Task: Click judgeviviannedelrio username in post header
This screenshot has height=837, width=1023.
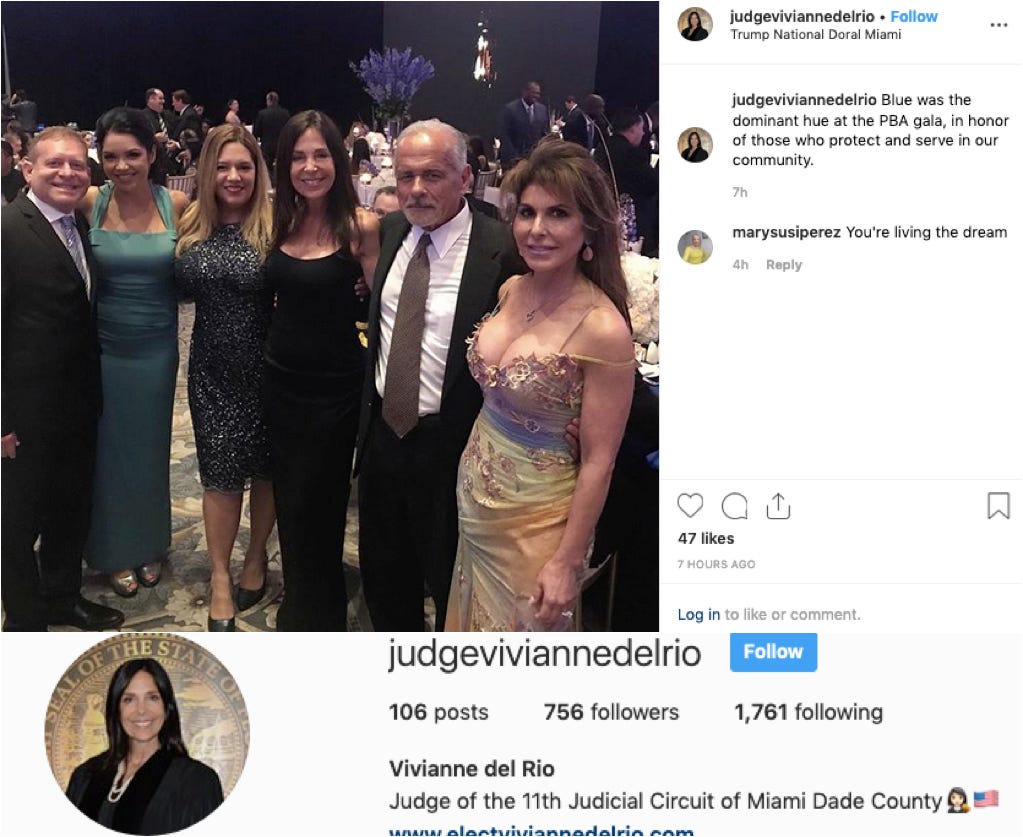Action: tap(802, 16)
